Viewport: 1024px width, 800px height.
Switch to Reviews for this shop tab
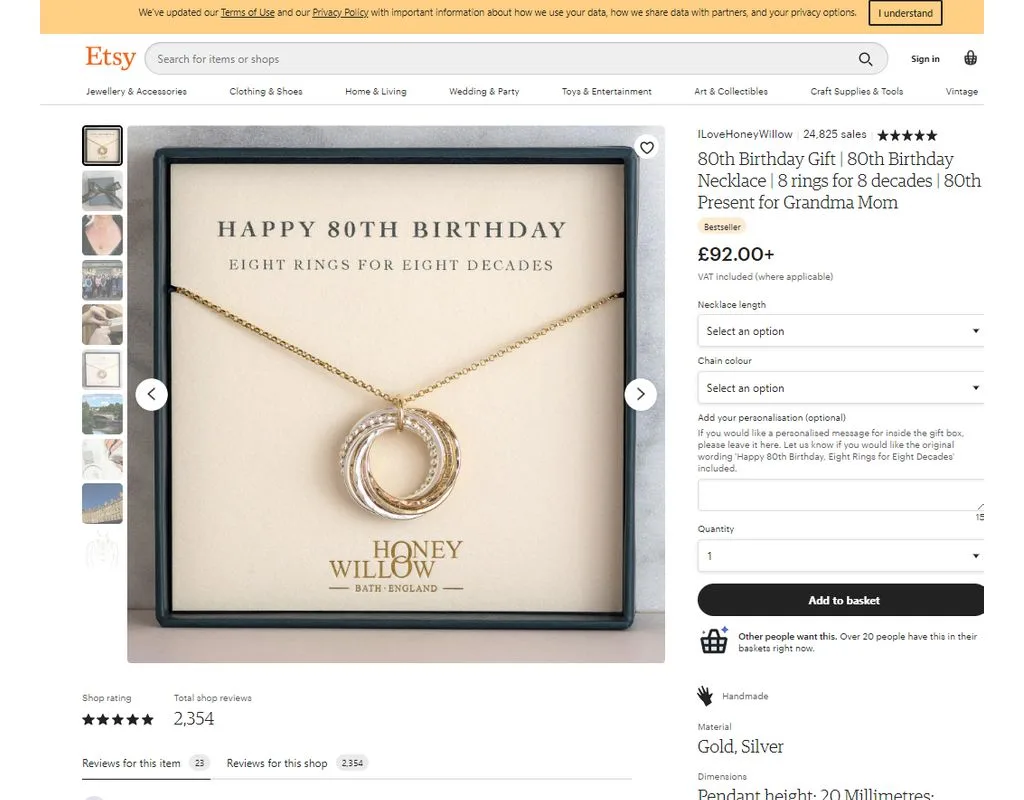tap(277, 763)
